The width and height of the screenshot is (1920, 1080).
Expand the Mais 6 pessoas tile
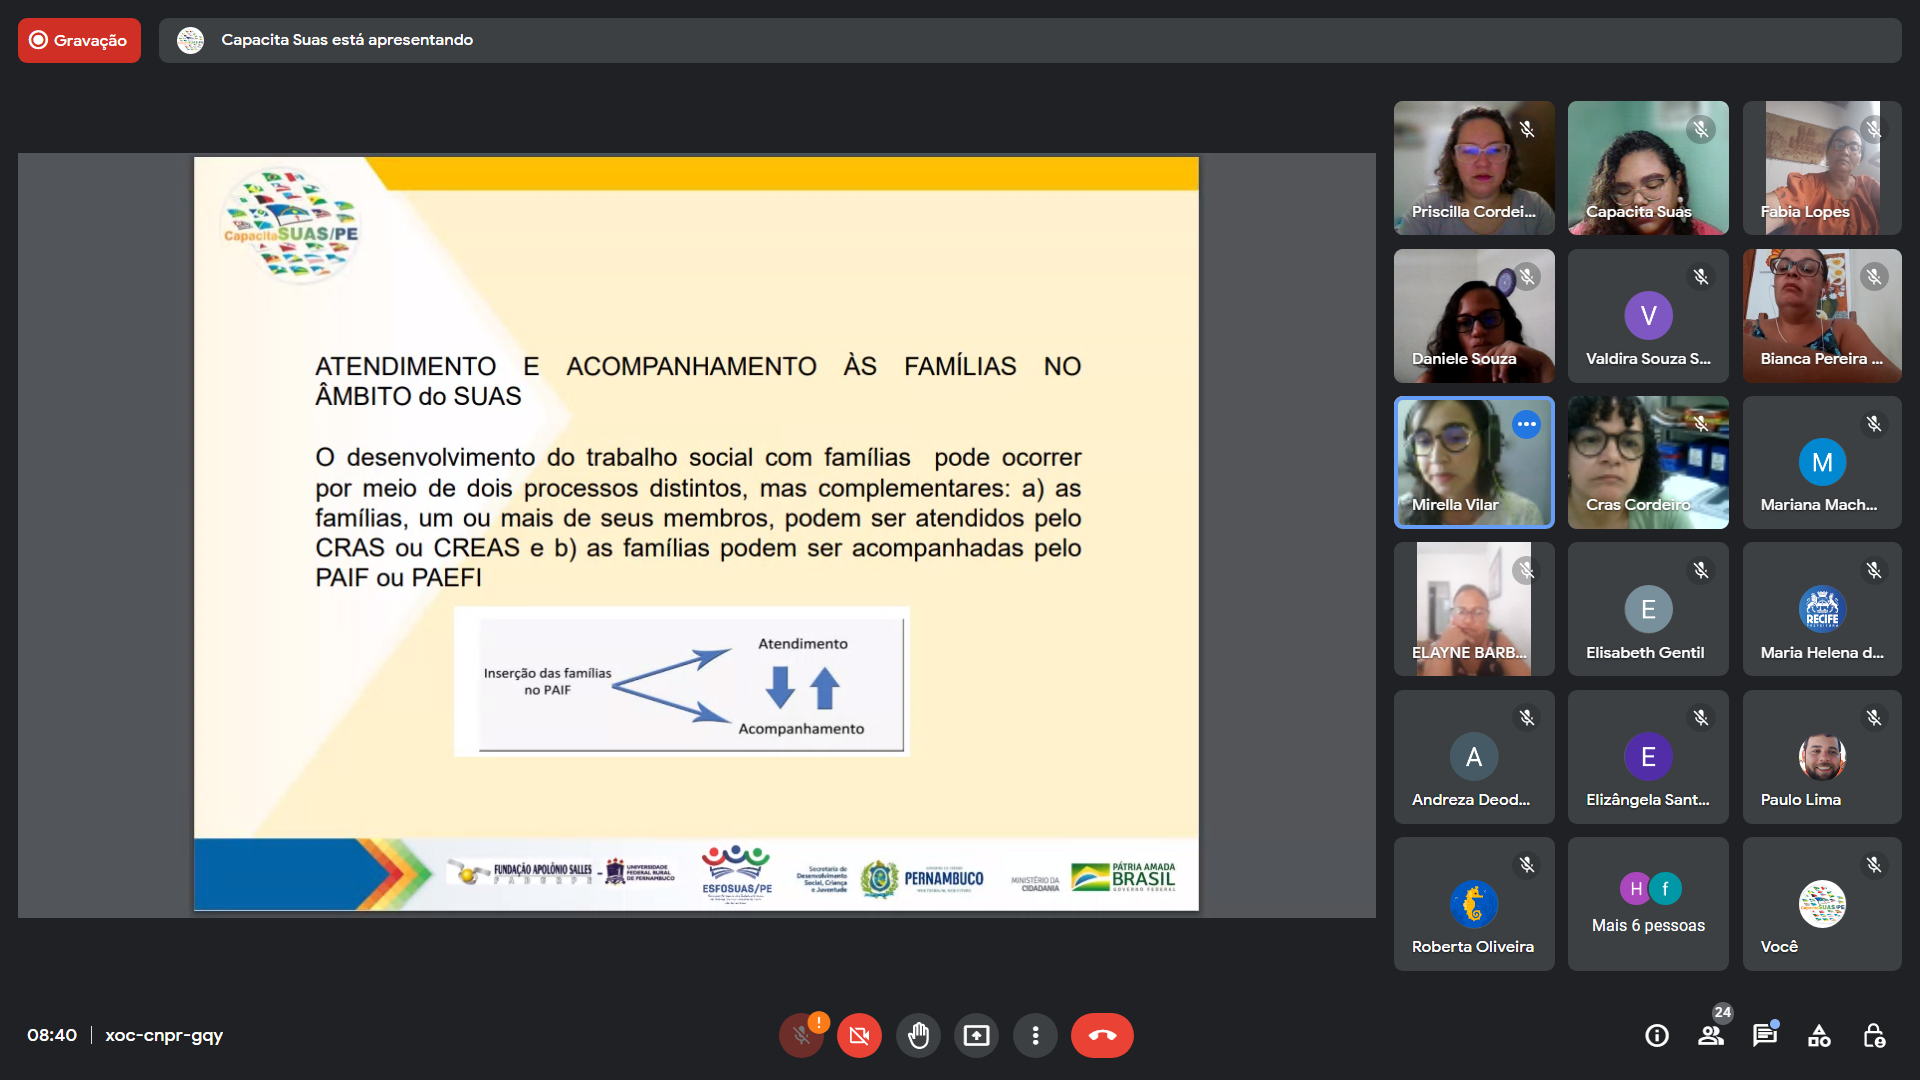pos(1648,904)
